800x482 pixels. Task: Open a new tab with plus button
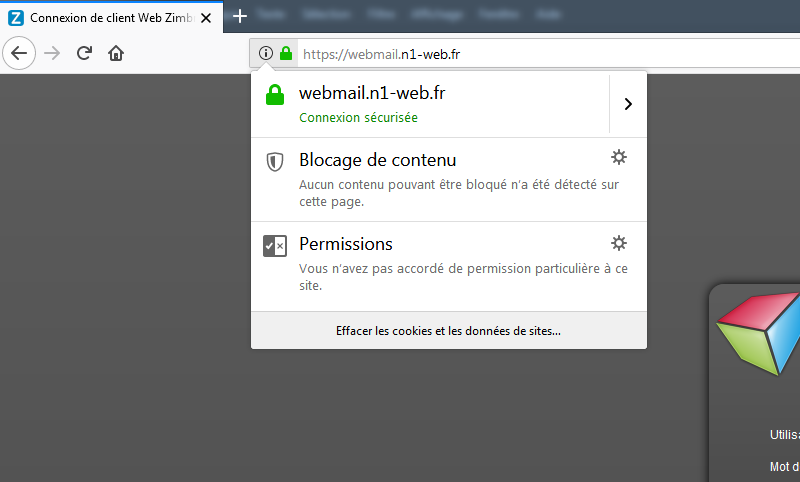click(x=240, y=17)
